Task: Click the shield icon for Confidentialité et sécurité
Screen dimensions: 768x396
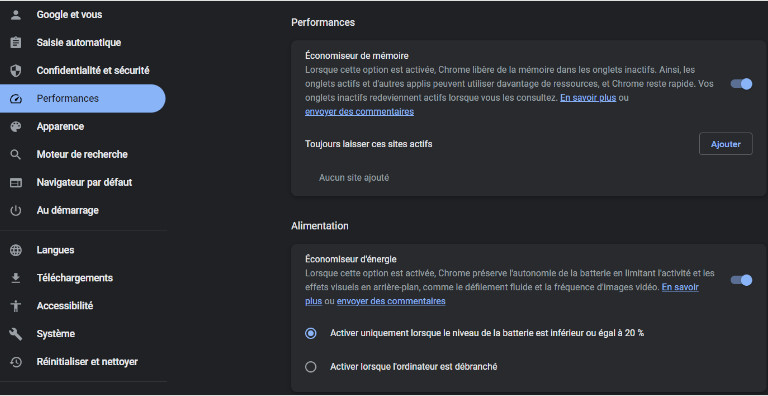Action: pyautogui.click(x=16, y=71)
